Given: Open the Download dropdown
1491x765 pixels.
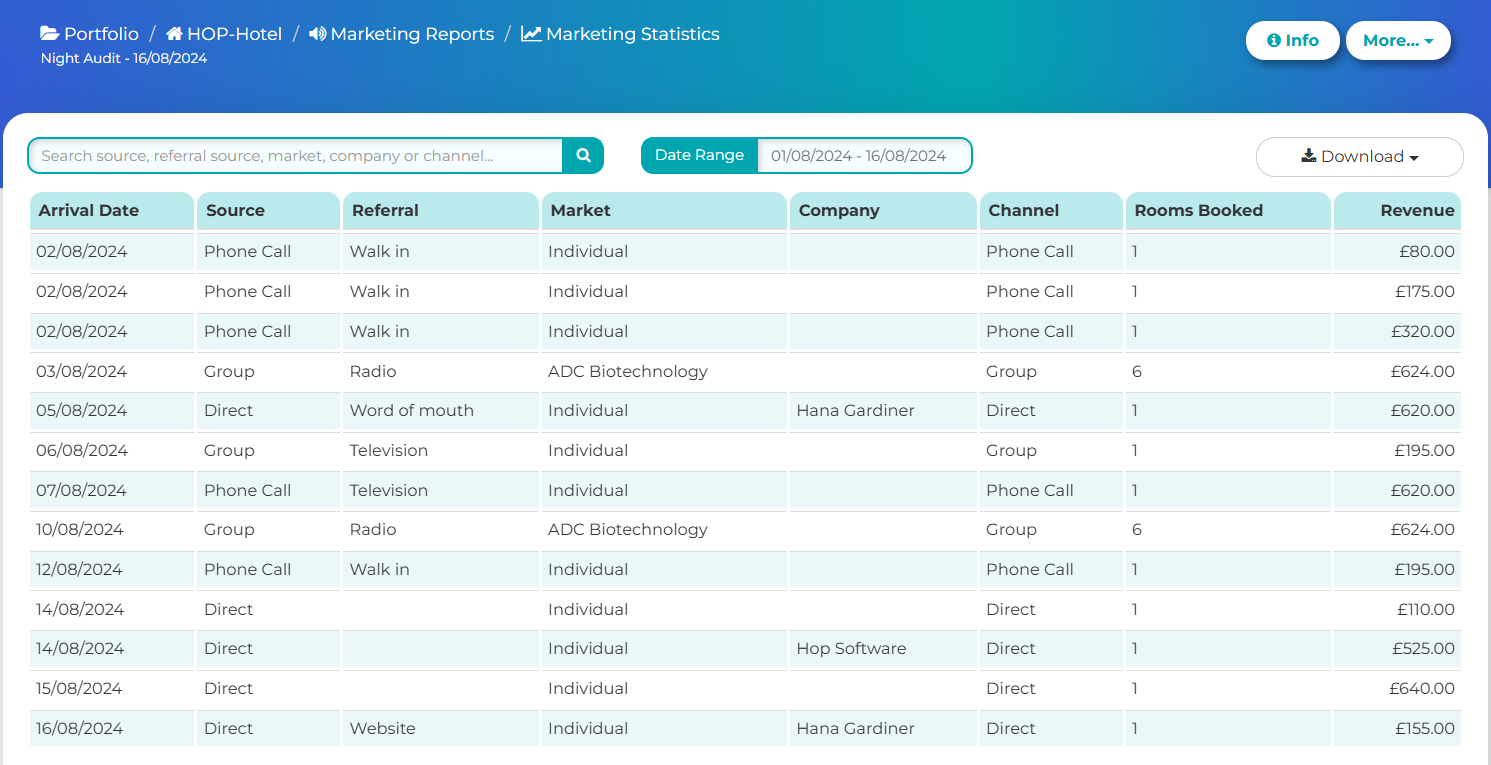Looking at the screenshot, I should [1359, 157].
